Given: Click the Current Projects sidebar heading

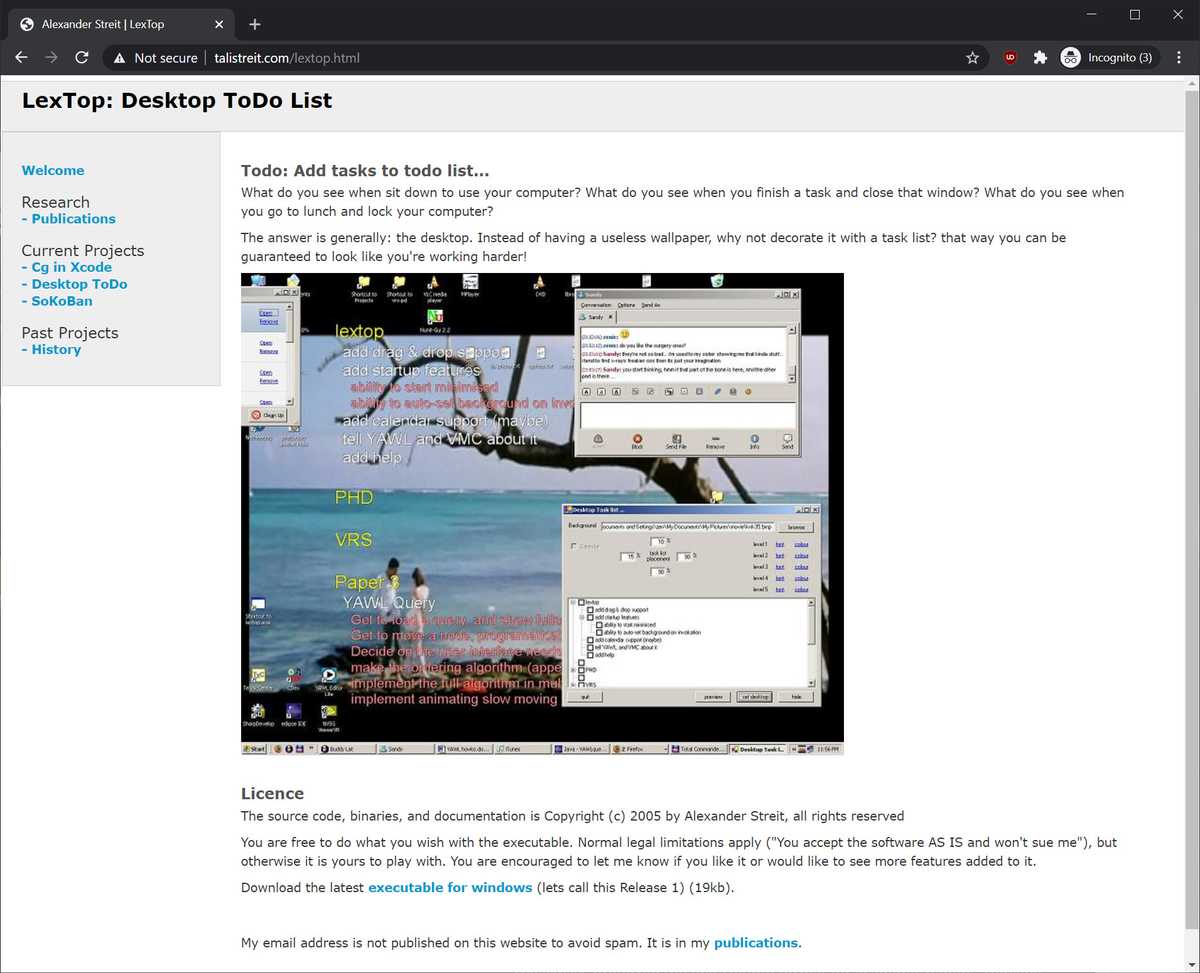Looking at the screenshot, I should coord(83,251).
